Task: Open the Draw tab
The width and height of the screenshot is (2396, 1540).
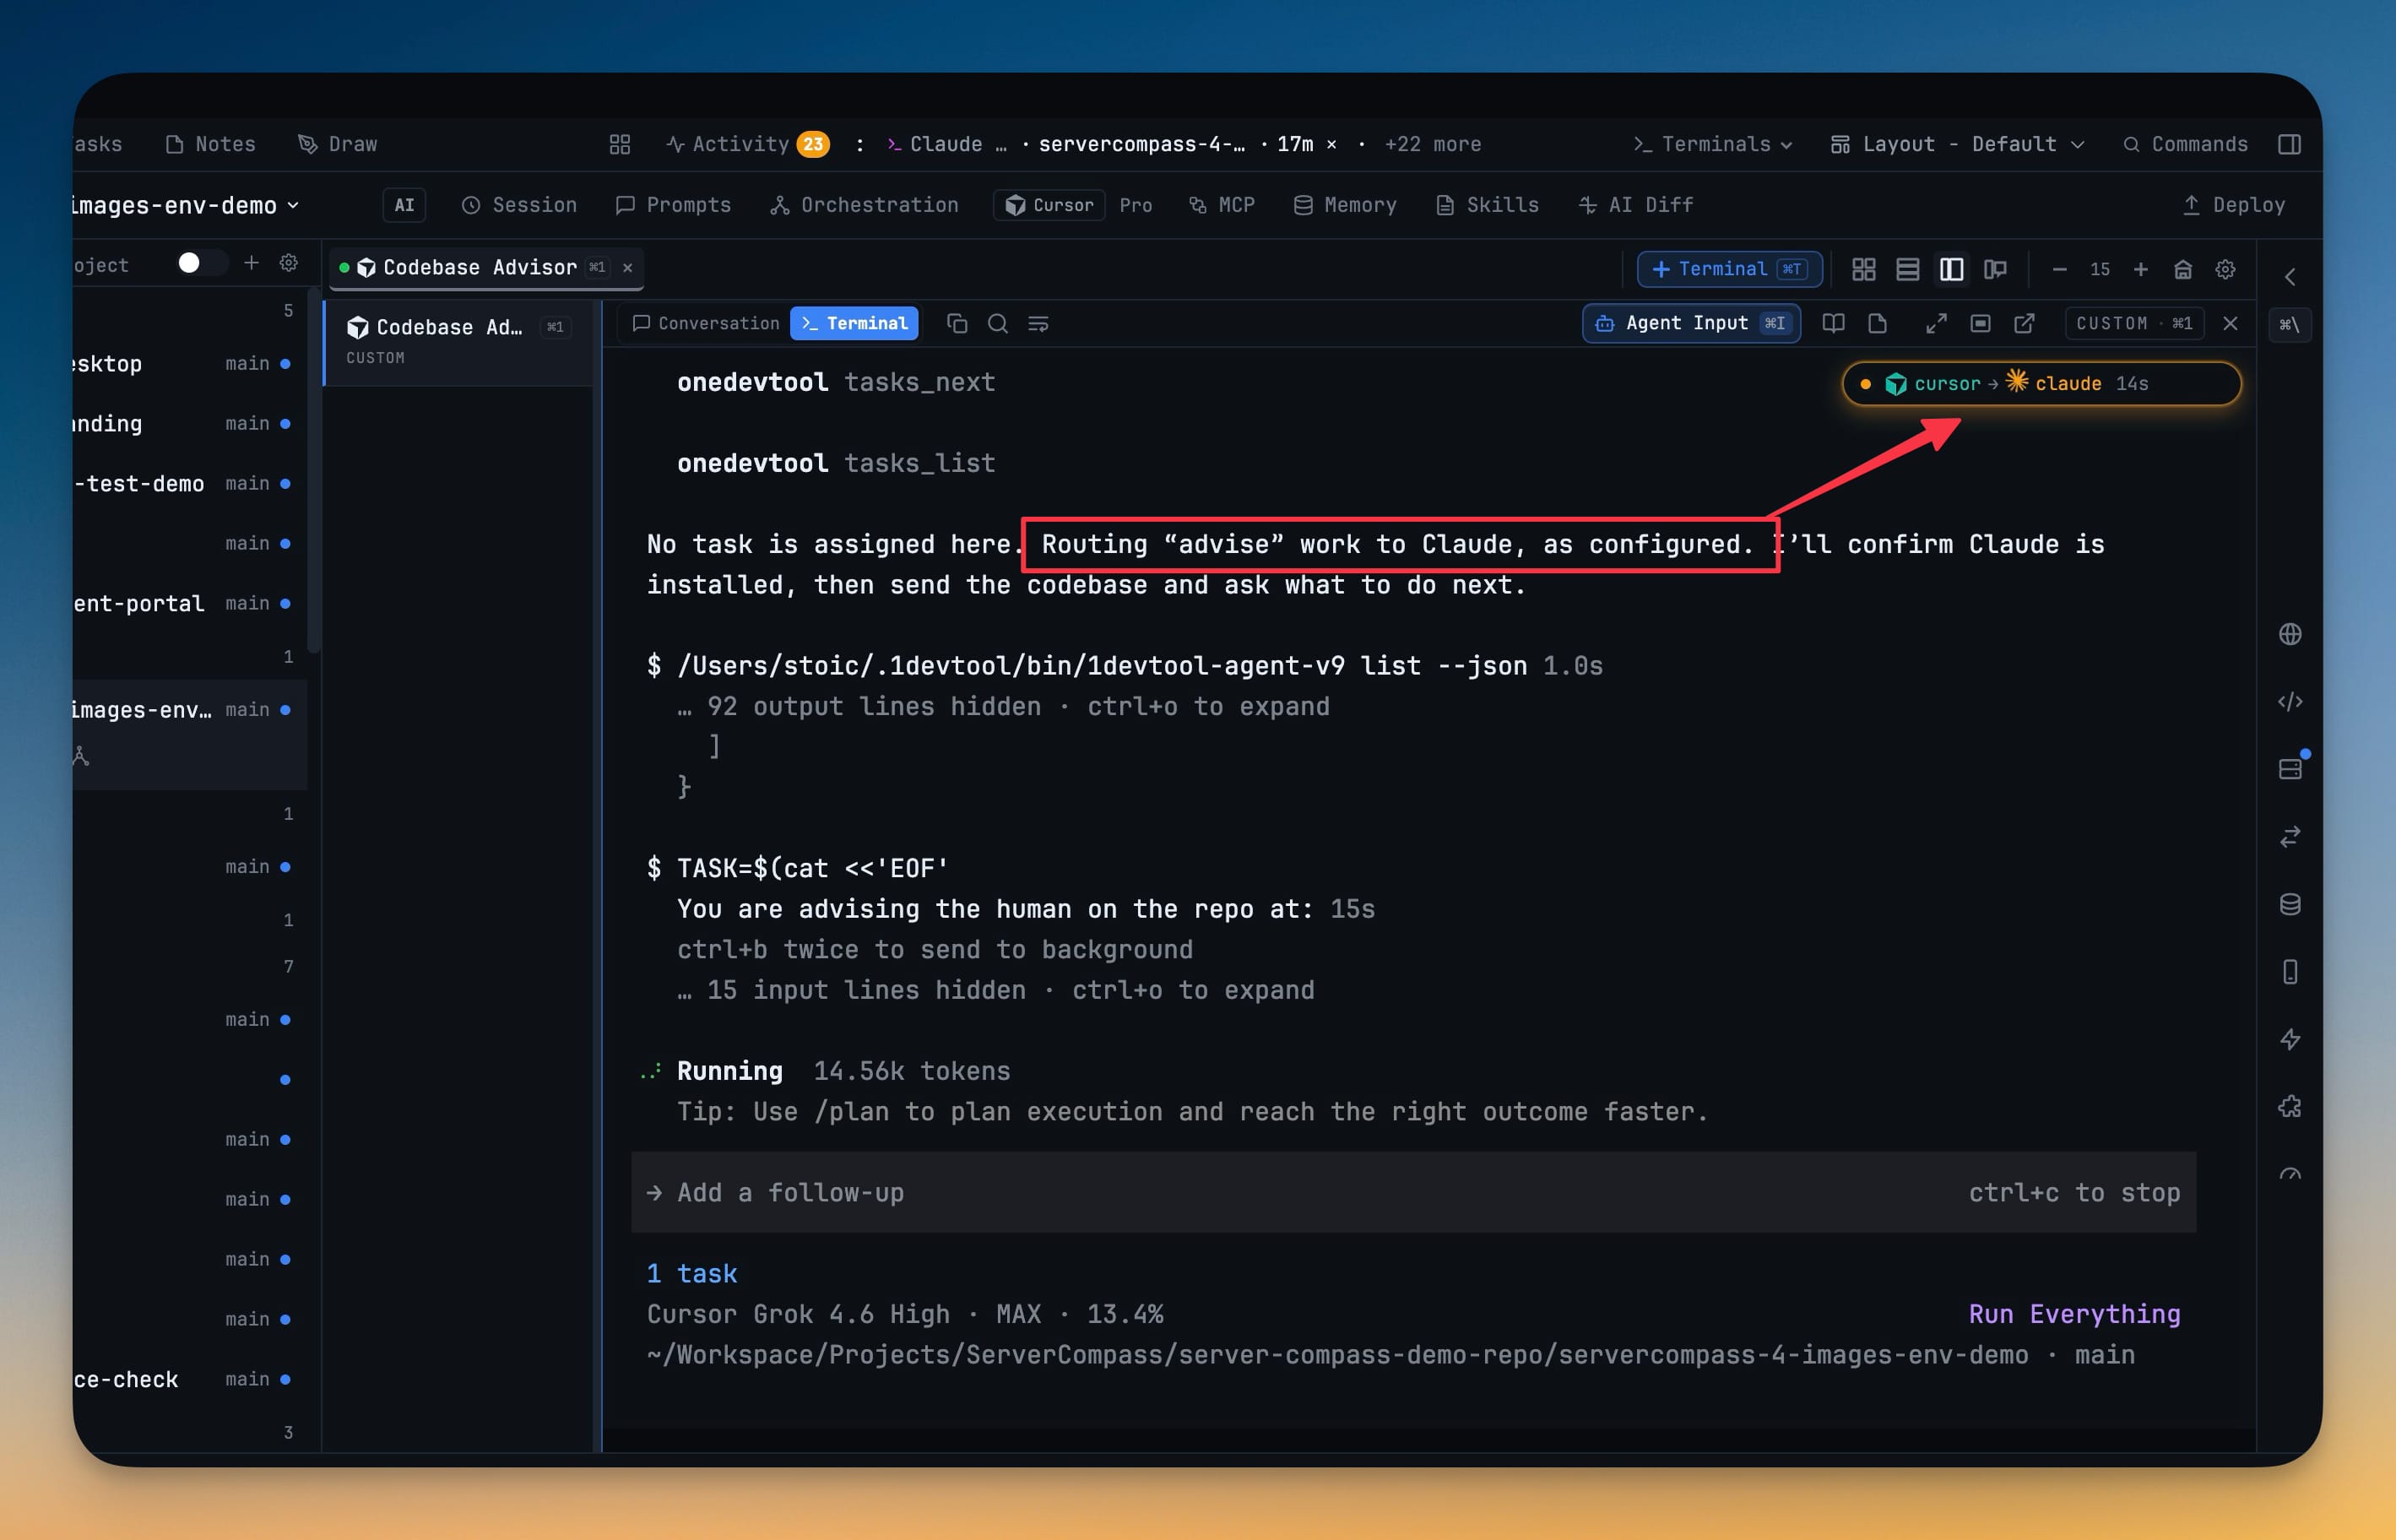Action: pos(338,144)
